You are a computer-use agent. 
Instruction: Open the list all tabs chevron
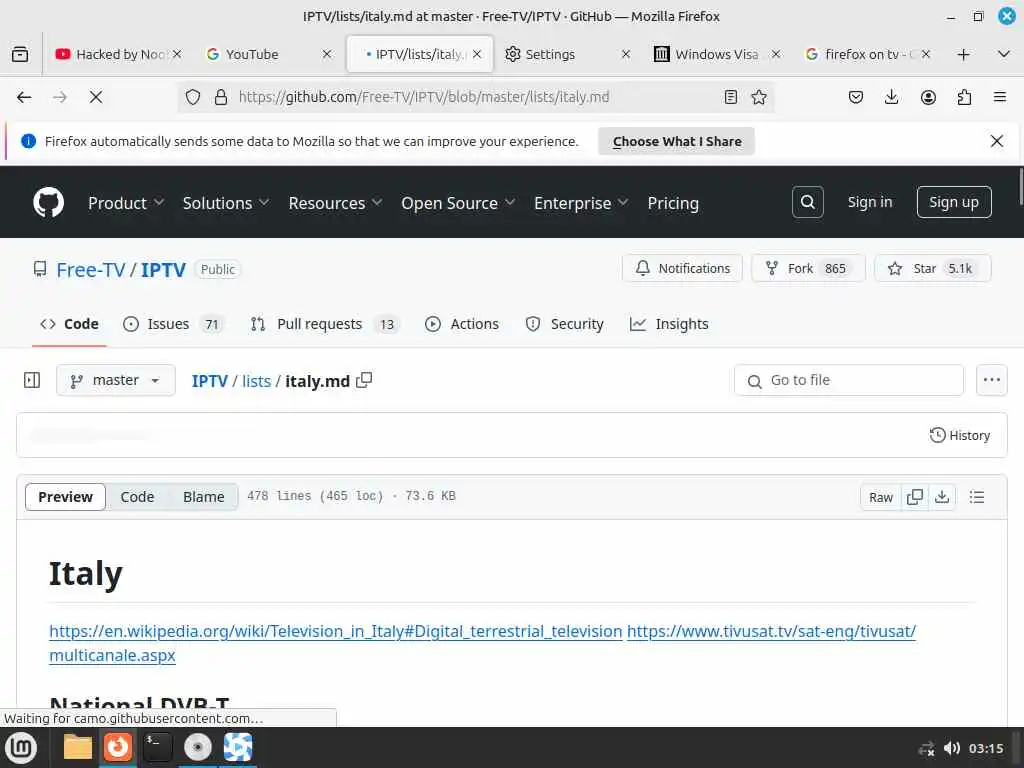pos(1004,54)
